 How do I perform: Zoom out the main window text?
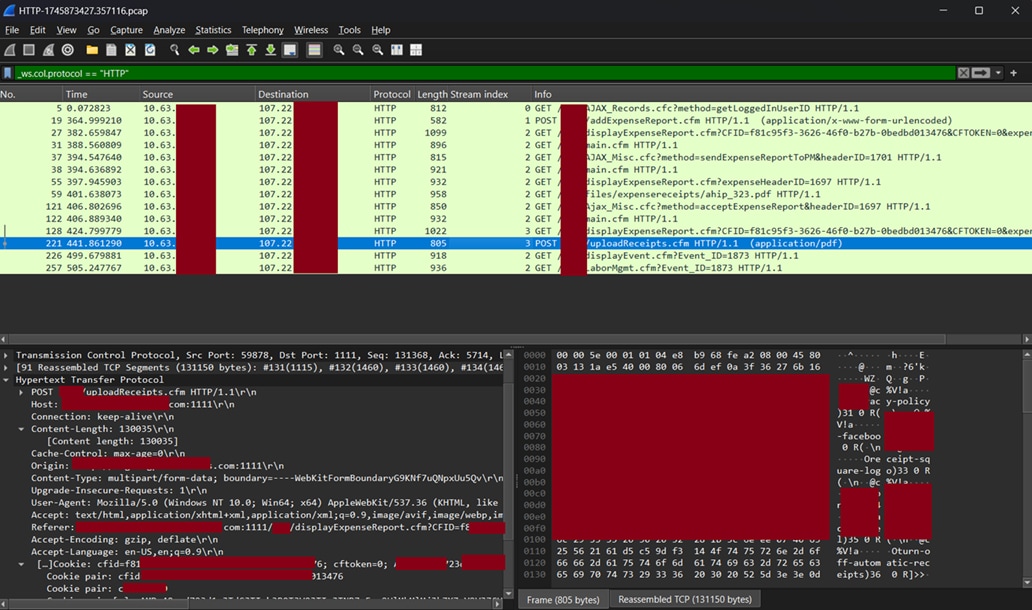point(358,50)
